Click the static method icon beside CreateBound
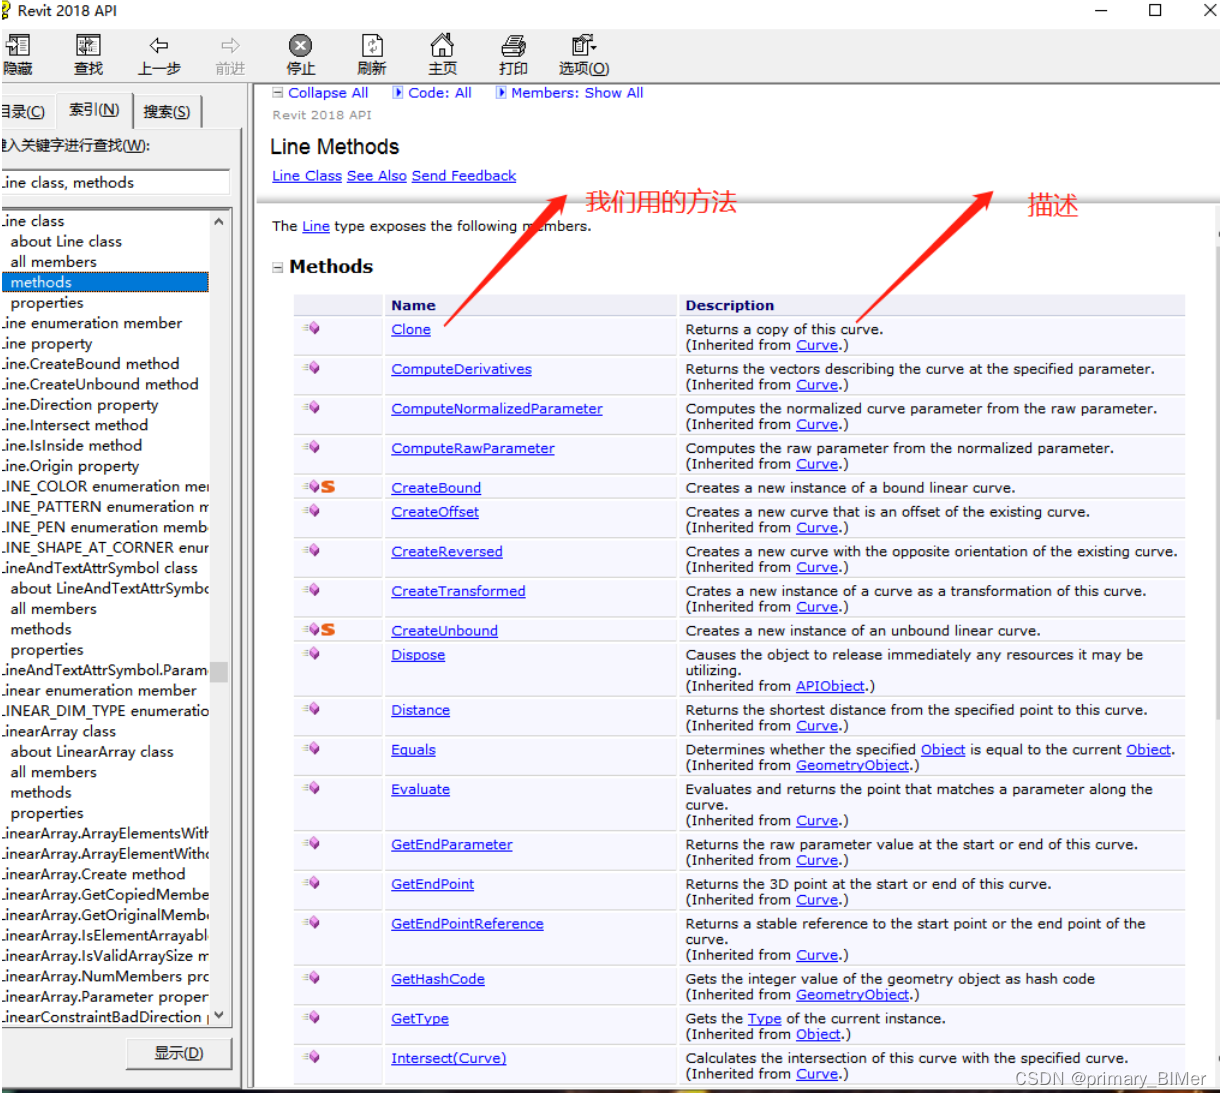The image size is (1222, 1098). coord(320,487)
